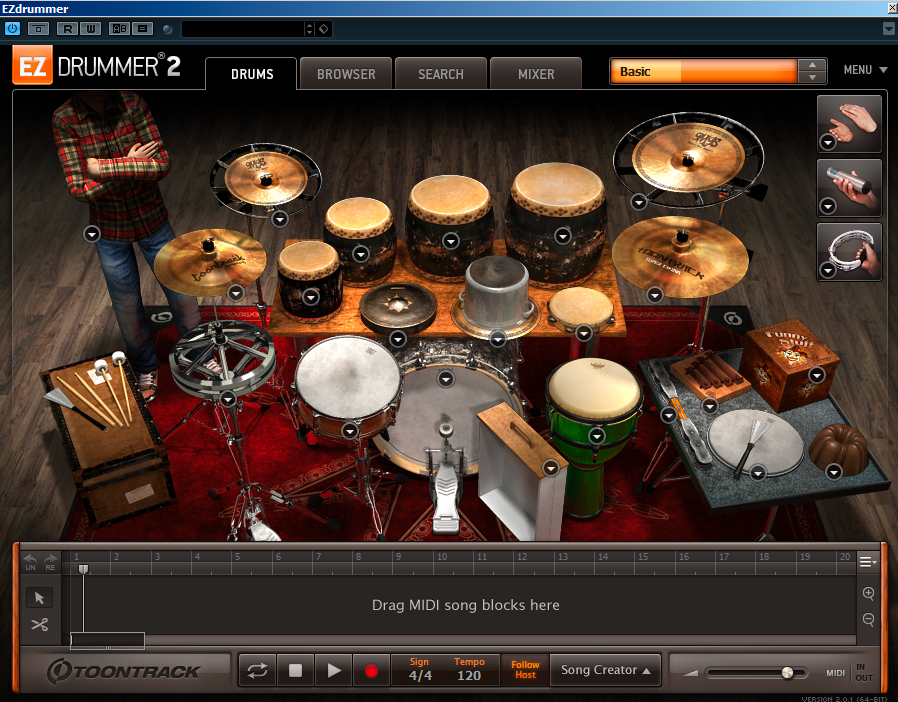Viewport: 898px width, 702px height.
Task: Zoom out on the song timeline
Action: [868, 620]
